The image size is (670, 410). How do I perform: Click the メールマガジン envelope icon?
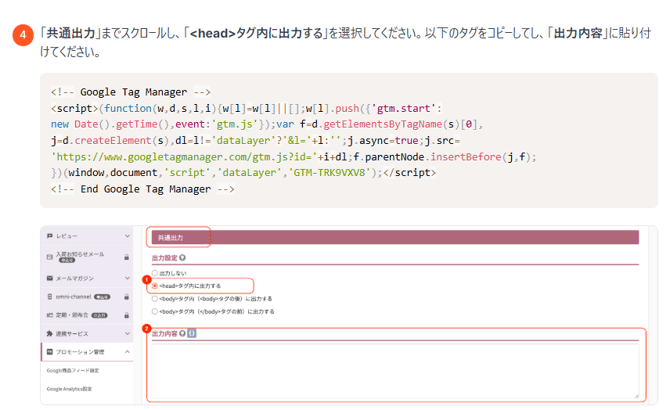coord(50,276)
